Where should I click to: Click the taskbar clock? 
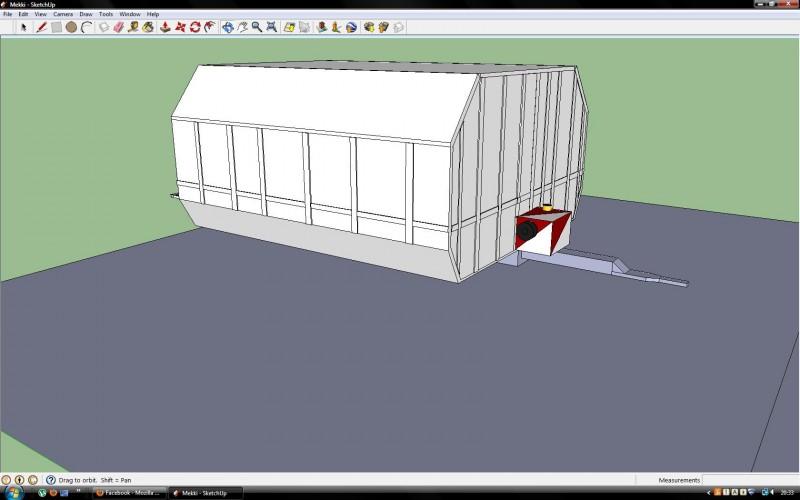pyautogui.click(x=787, y=493)
